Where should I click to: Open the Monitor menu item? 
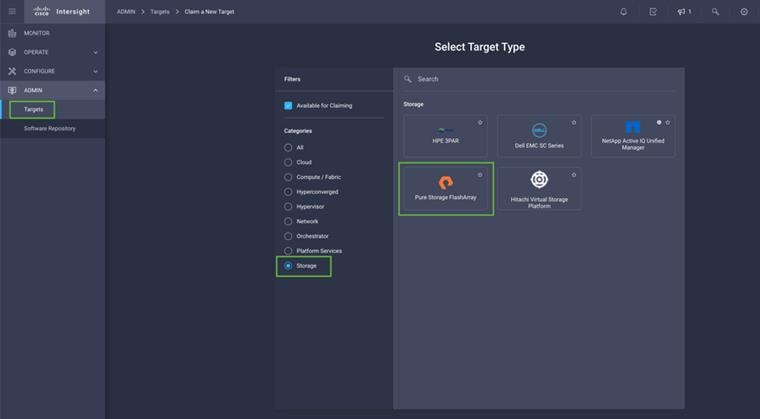tap(52, 33)
